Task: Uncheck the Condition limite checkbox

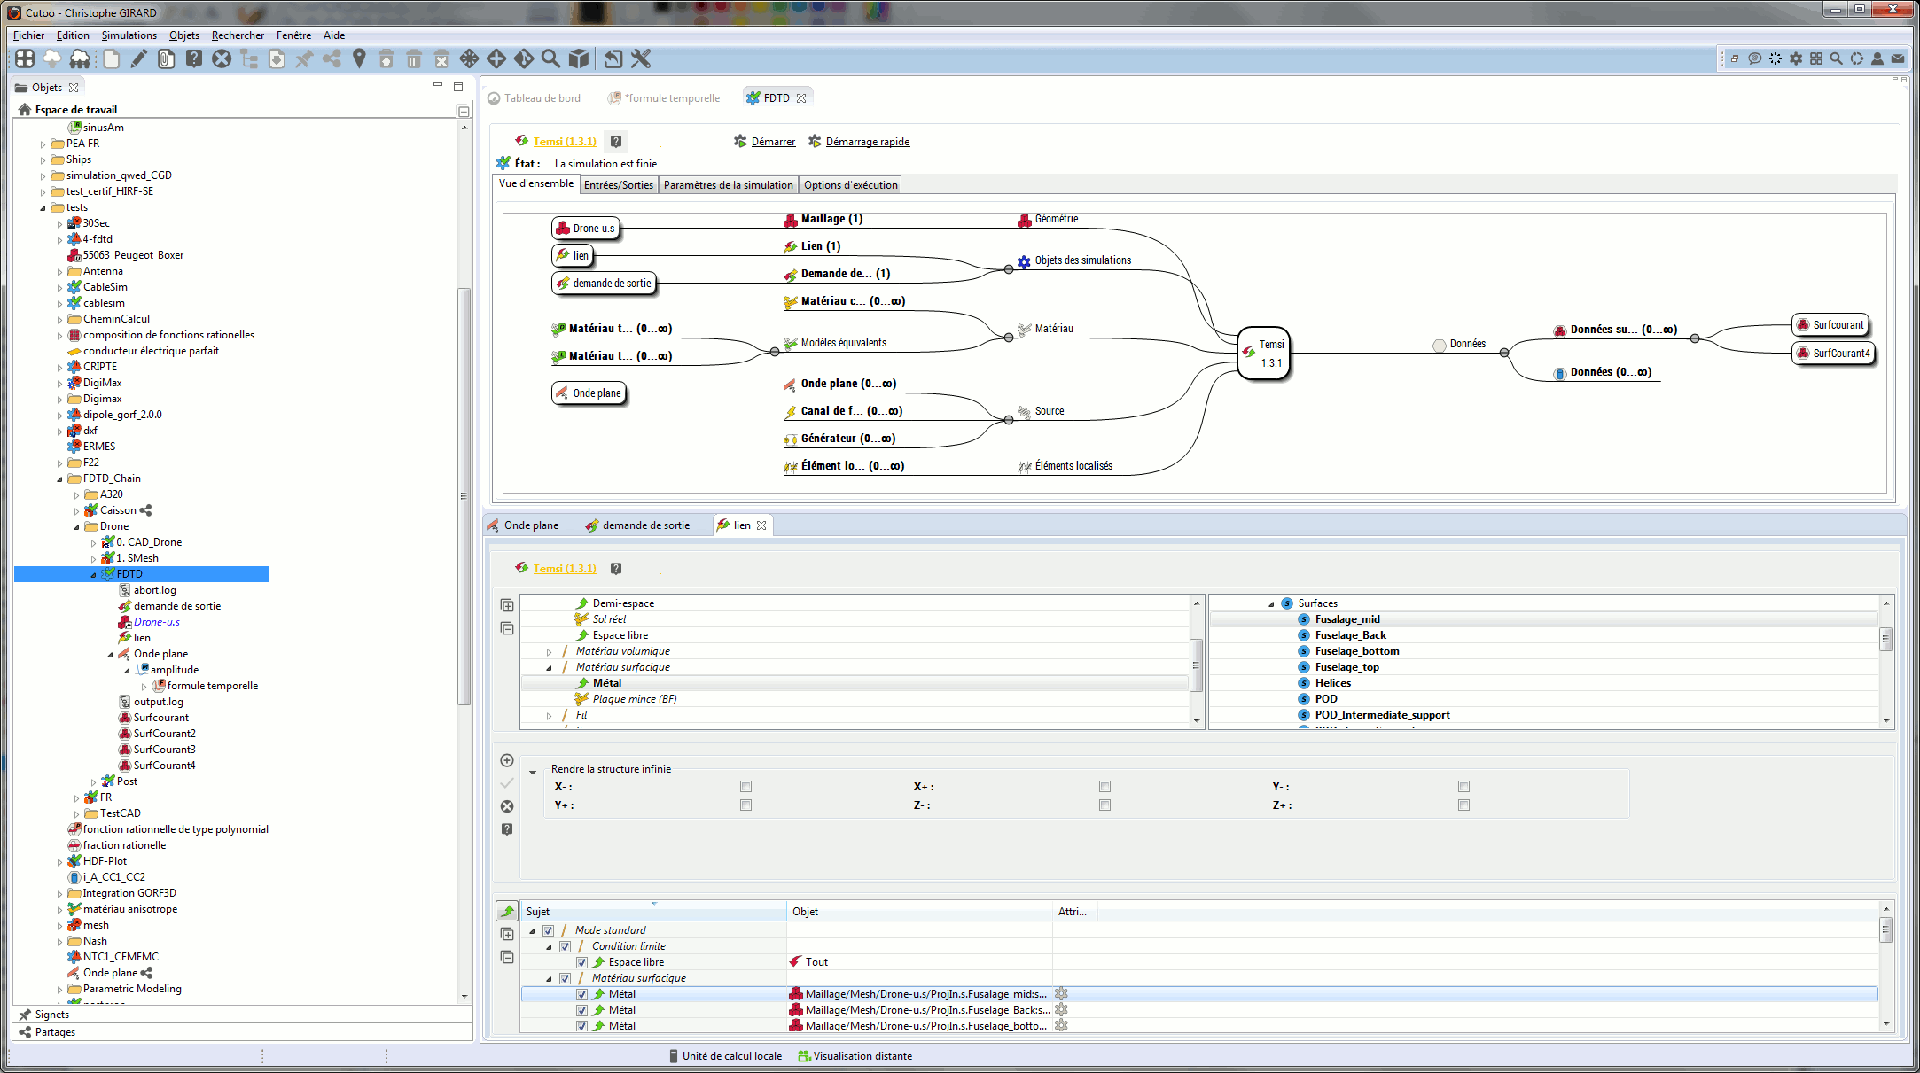Action: 565,946
